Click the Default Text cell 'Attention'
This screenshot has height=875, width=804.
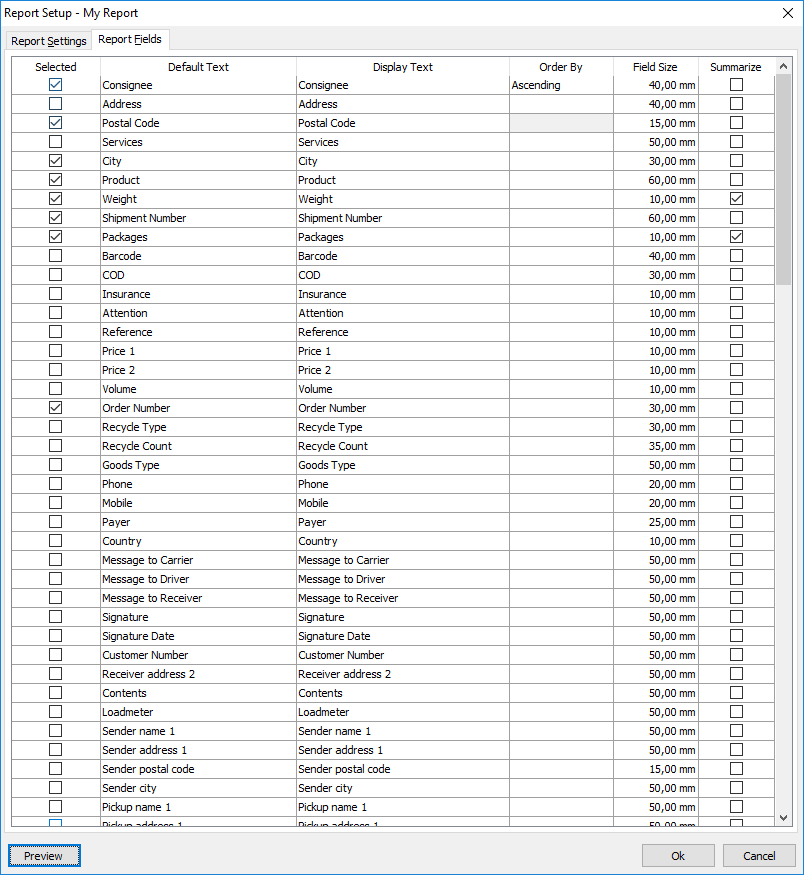(x=199, y=313)
